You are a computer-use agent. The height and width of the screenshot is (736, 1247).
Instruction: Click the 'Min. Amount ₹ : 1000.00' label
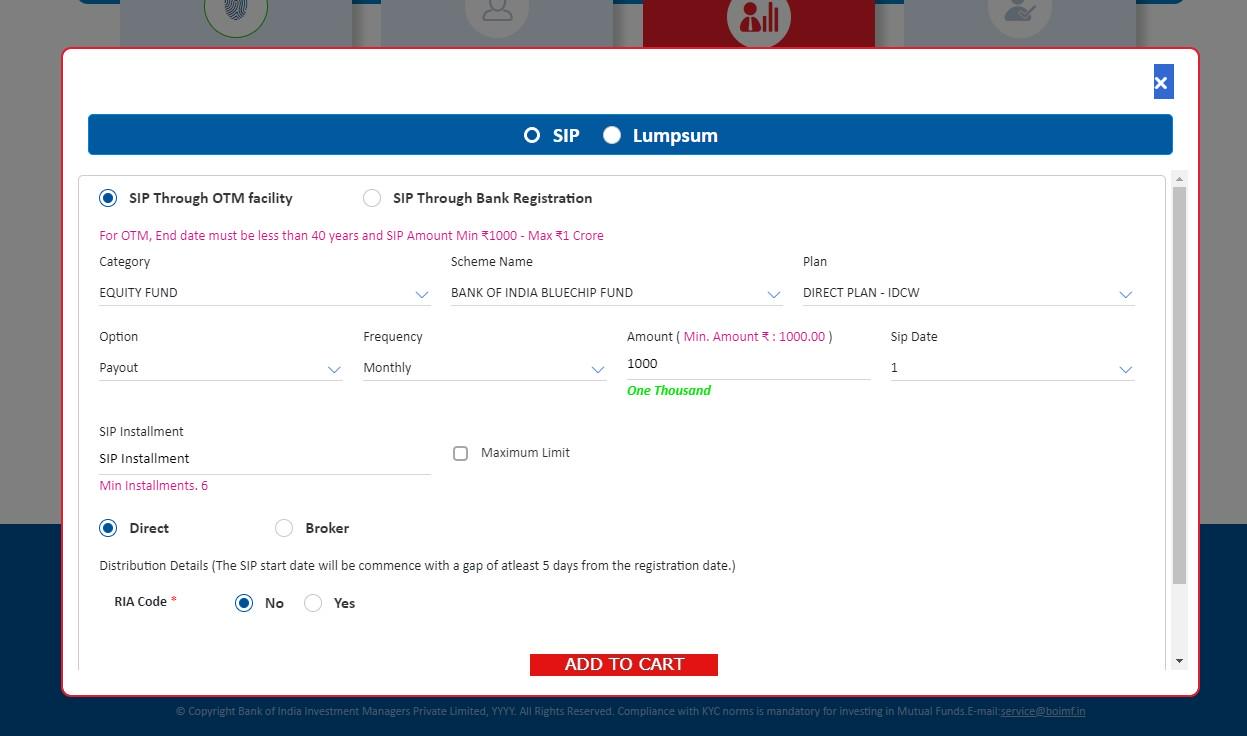755,337
